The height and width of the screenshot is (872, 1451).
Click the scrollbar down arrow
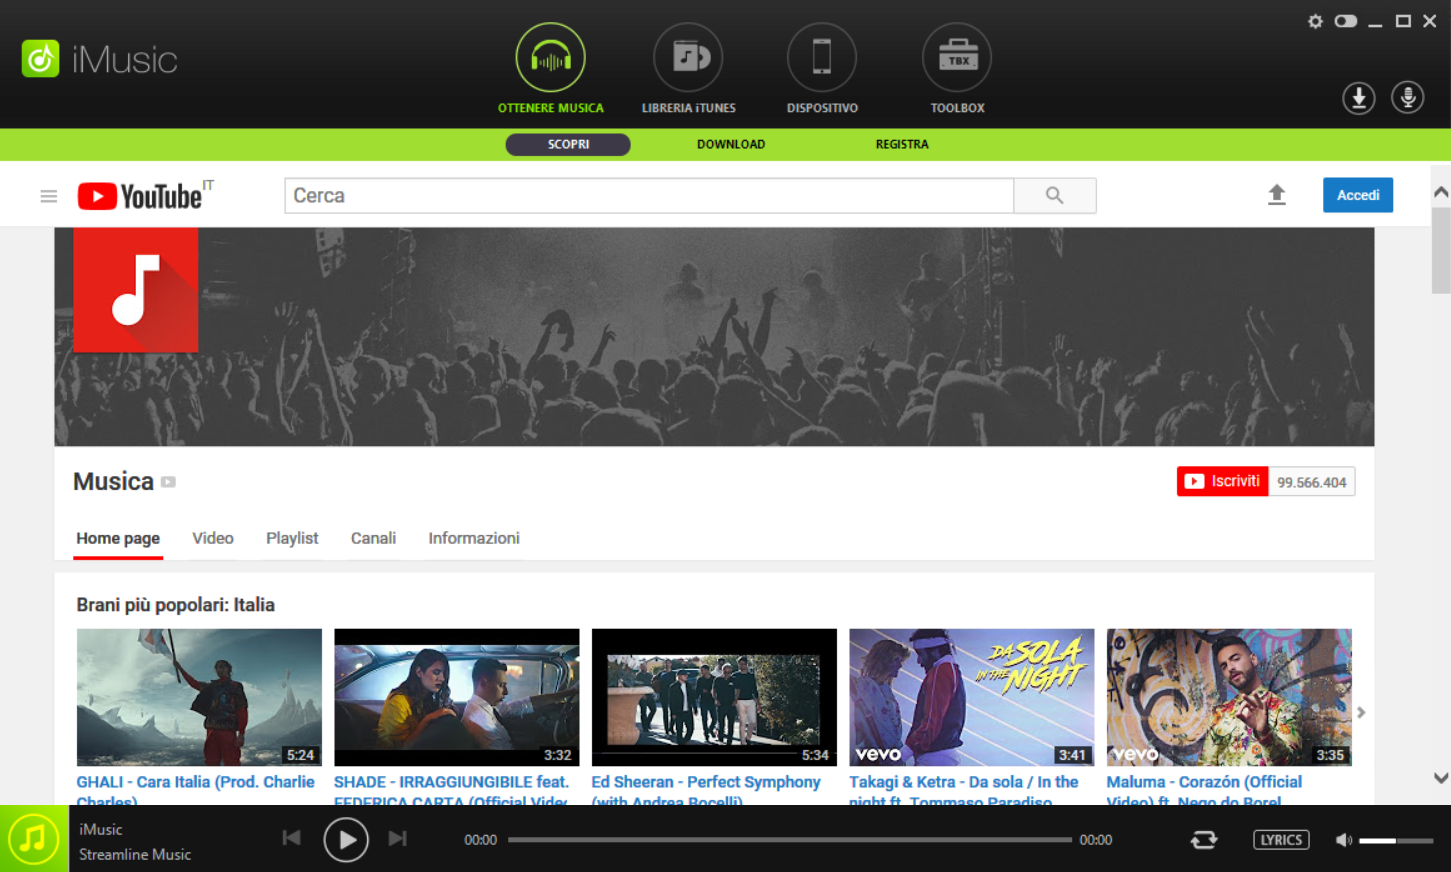point(1441,778)
